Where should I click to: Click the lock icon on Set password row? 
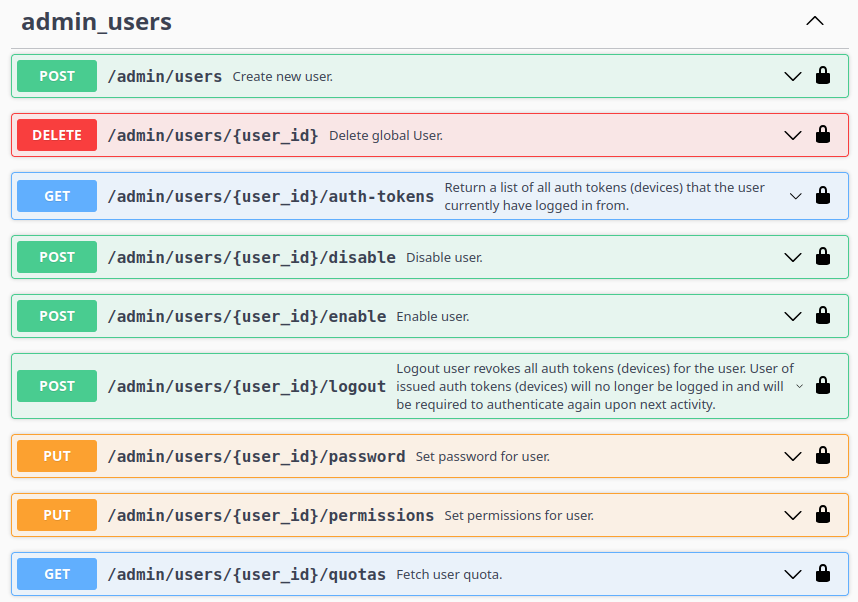(x=823, y=456)
